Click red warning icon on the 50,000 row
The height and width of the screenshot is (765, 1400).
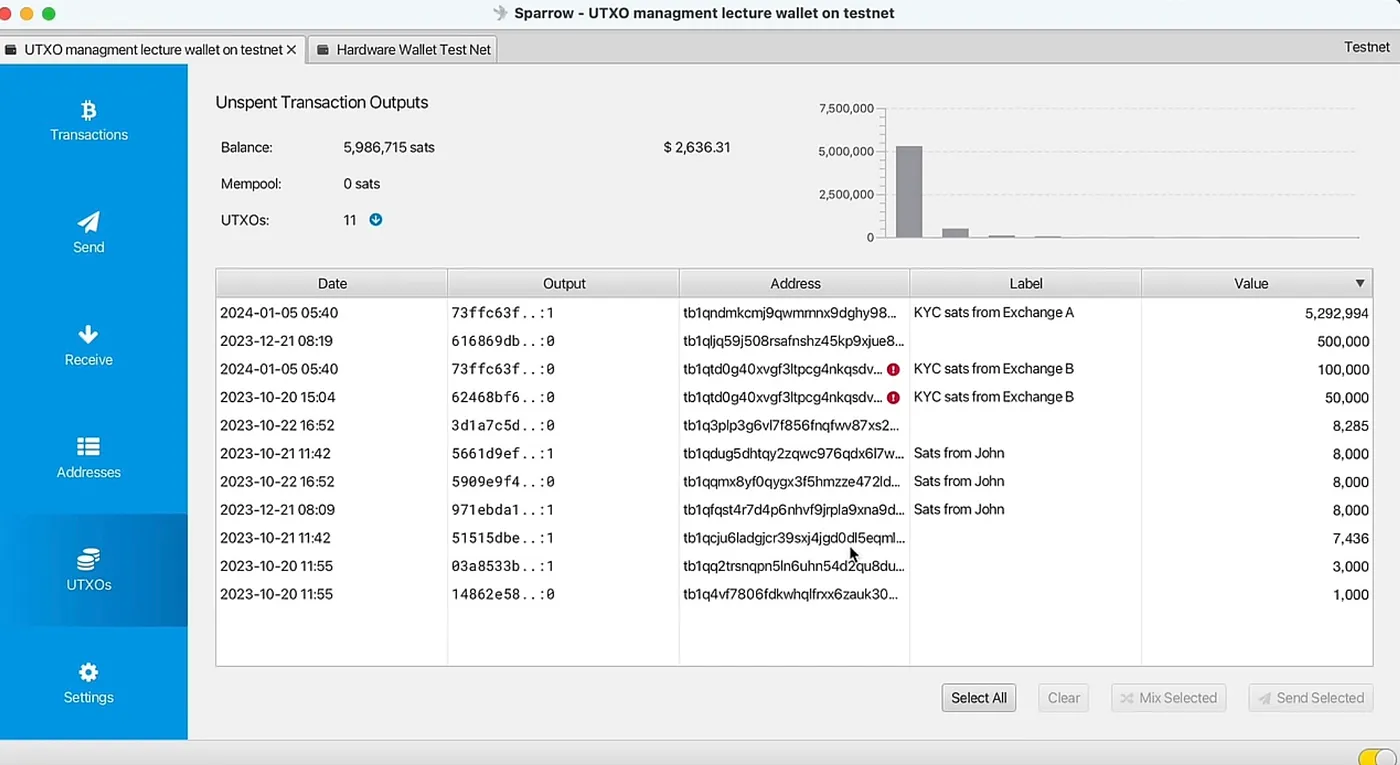(x=893, y=397)
